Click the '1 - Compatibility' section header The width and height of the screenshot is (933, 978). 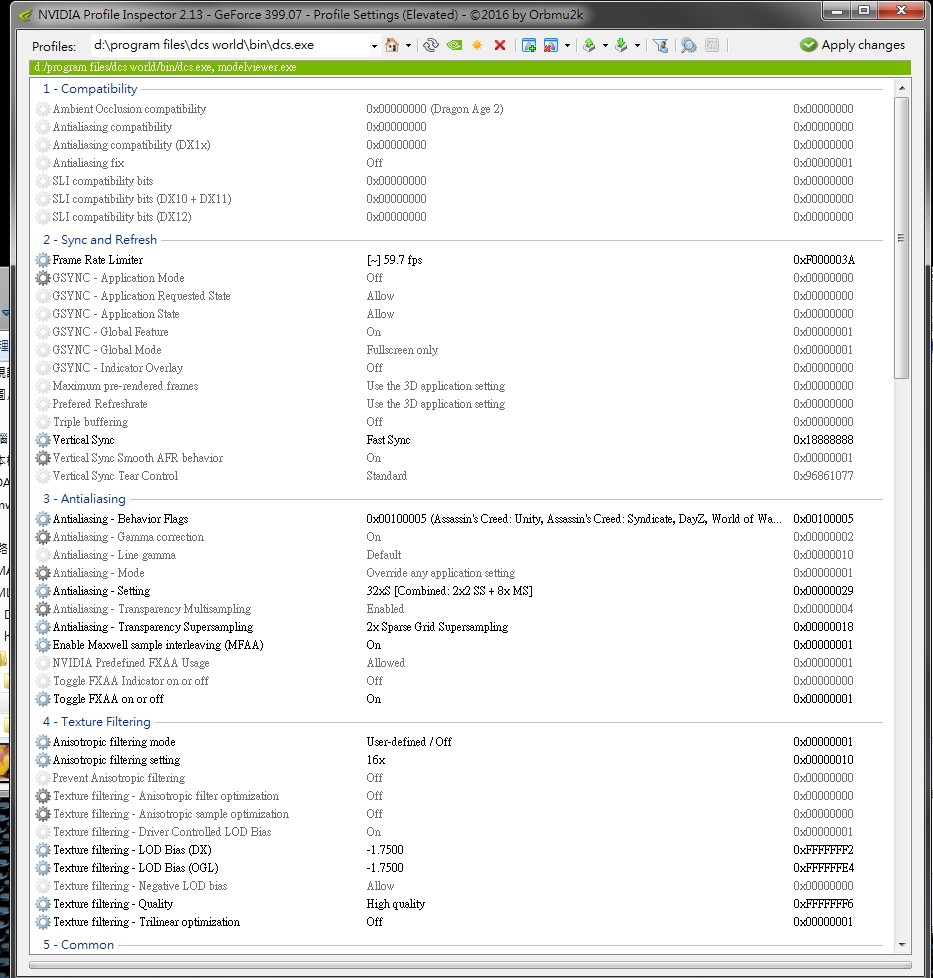click(90, 89)
